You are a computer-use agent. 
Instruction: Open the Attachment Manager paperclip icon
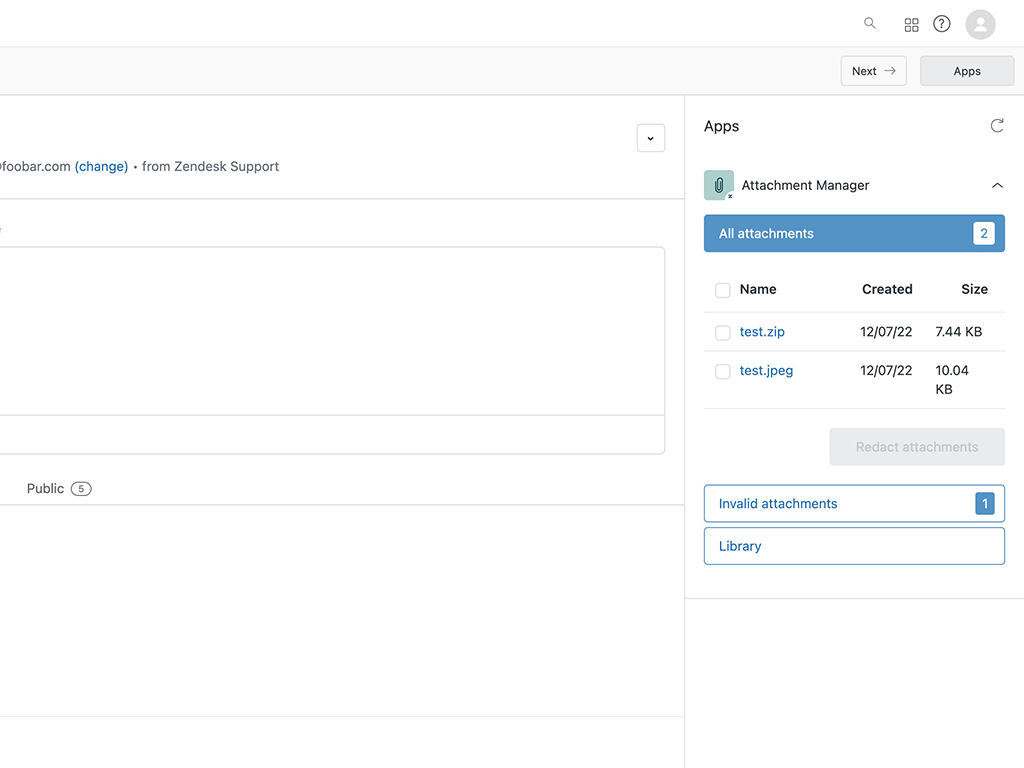718,185
